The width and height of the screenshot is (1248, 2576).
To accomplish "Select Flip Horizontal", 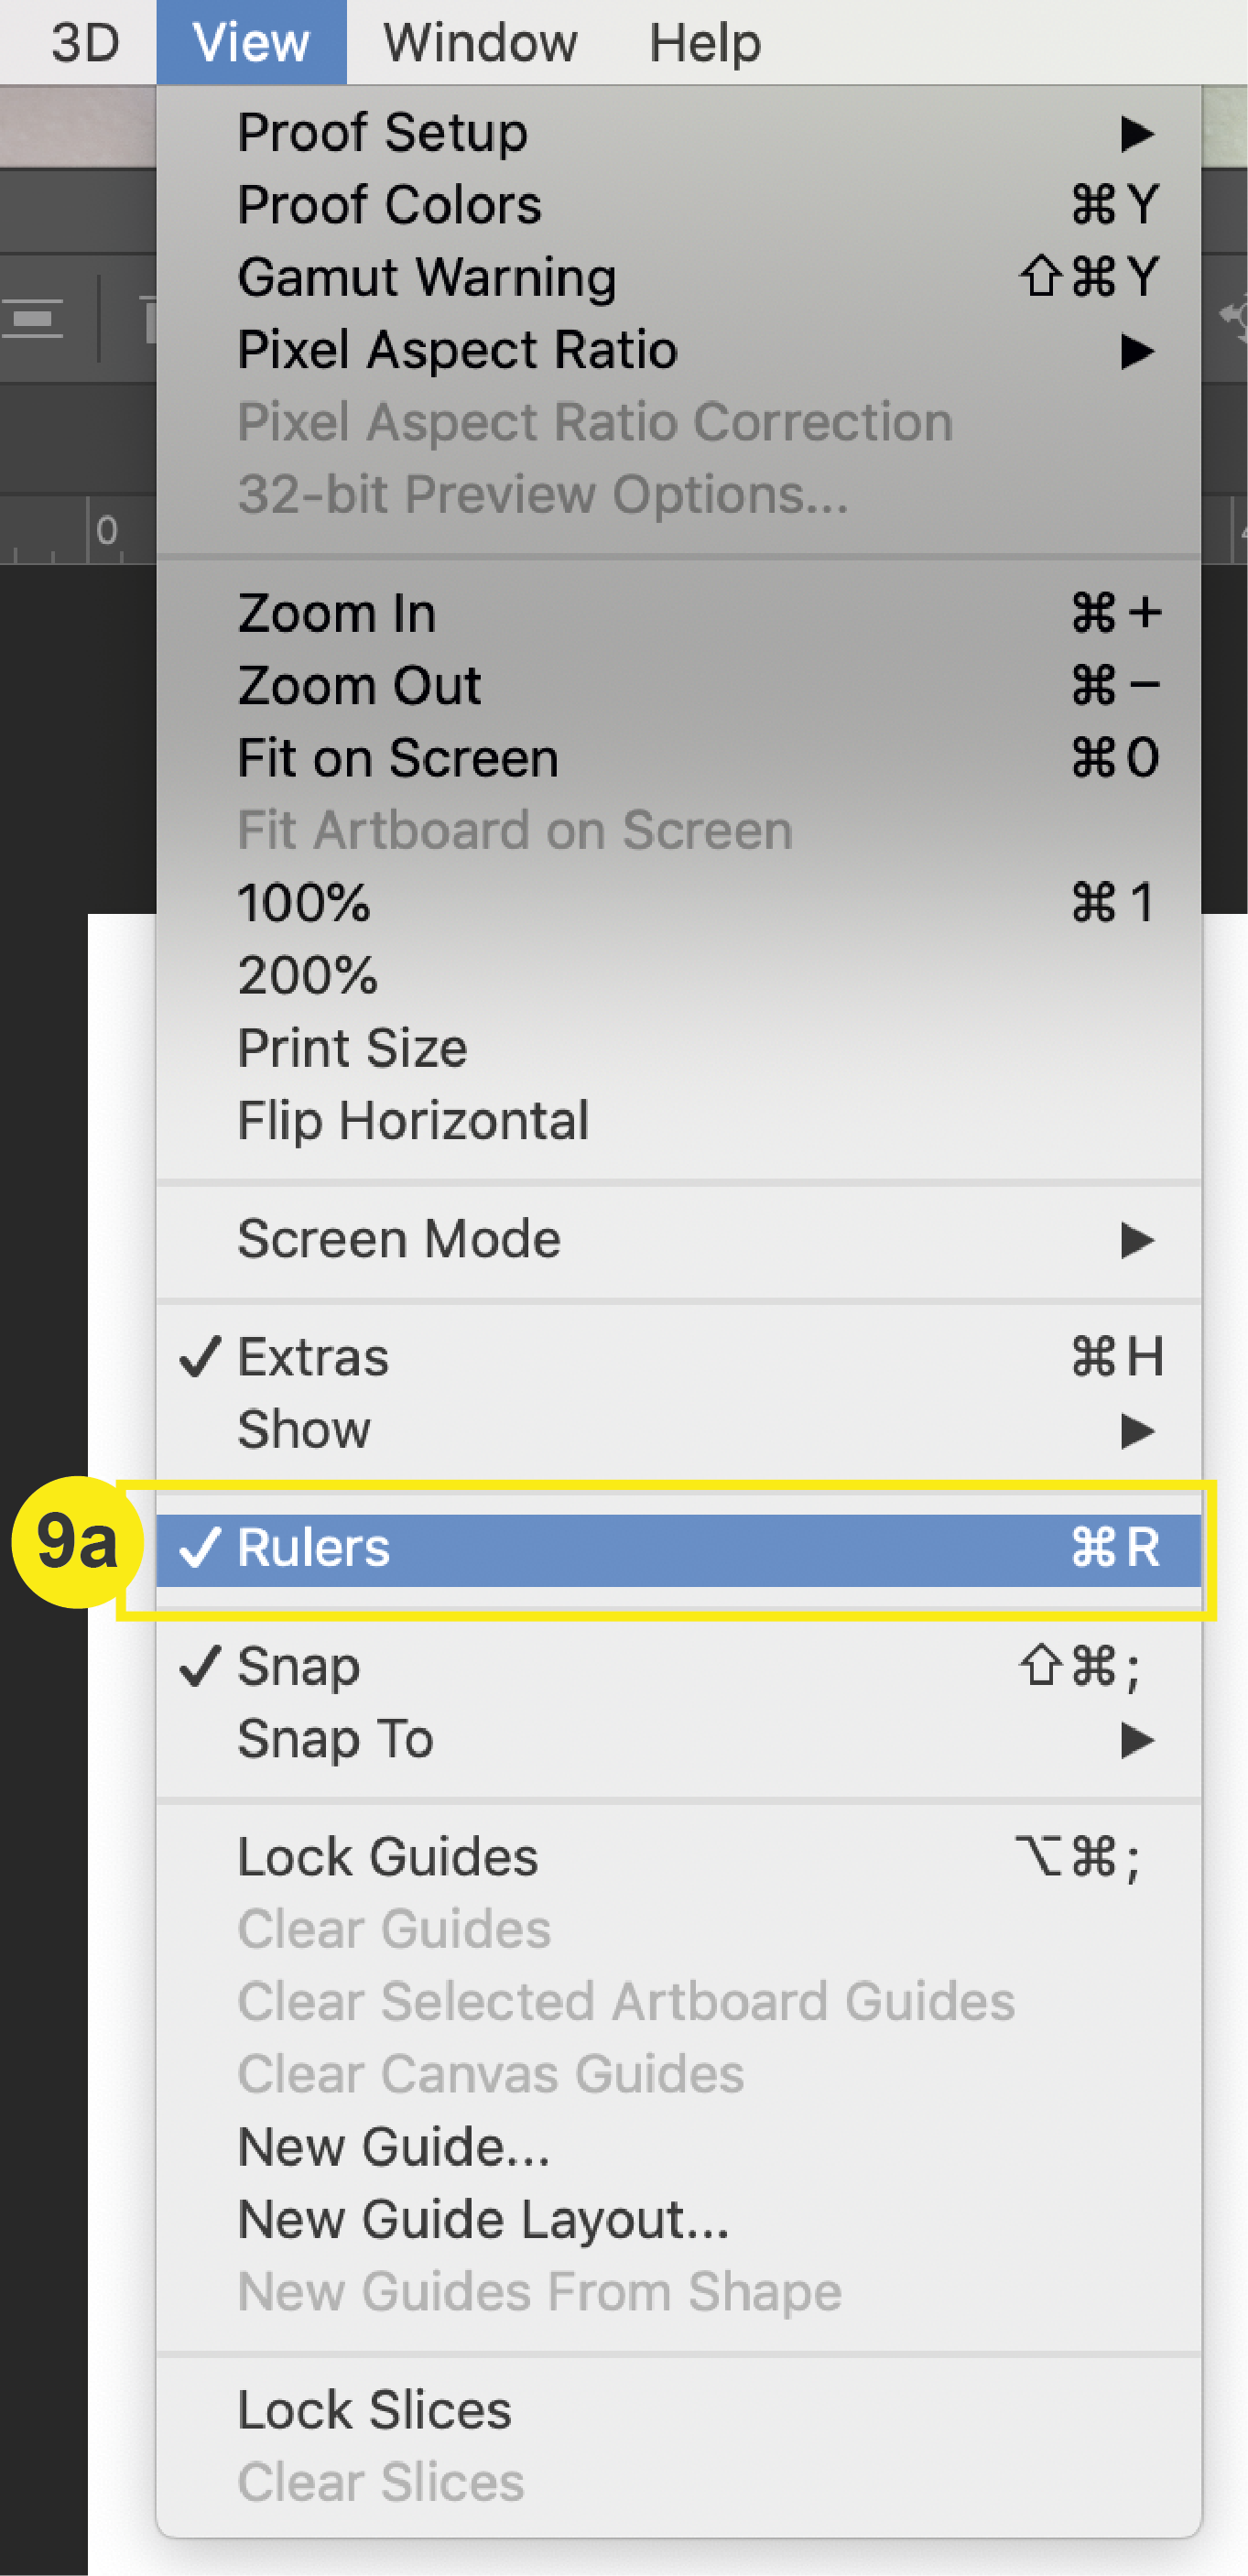I will pos(412,1120).
